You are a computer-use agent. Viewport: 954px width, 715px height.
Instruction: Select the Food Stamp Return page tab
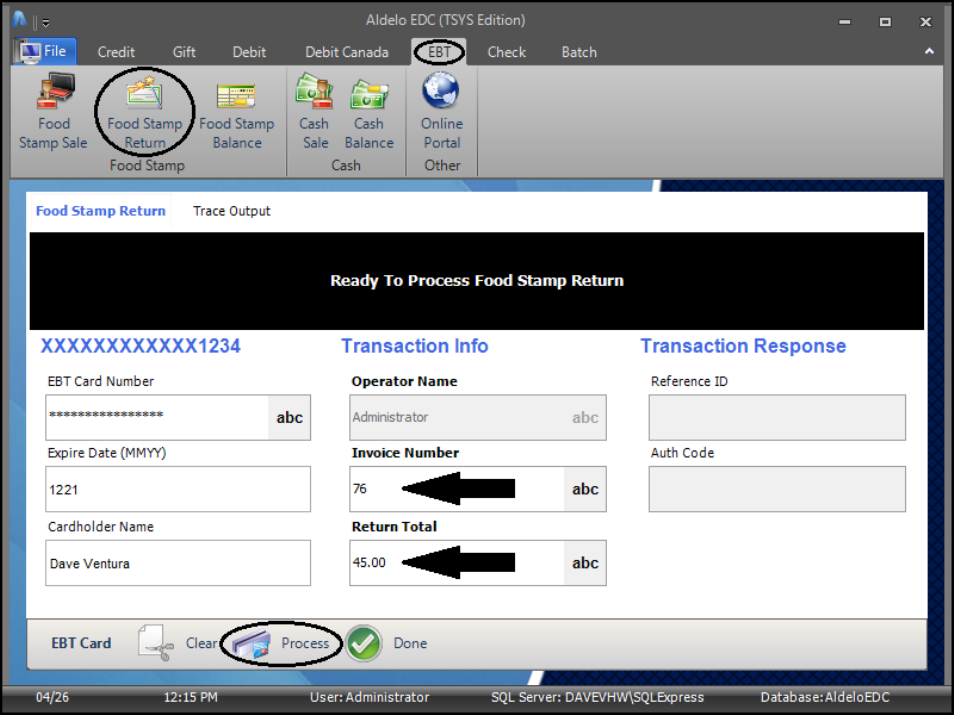100,211
